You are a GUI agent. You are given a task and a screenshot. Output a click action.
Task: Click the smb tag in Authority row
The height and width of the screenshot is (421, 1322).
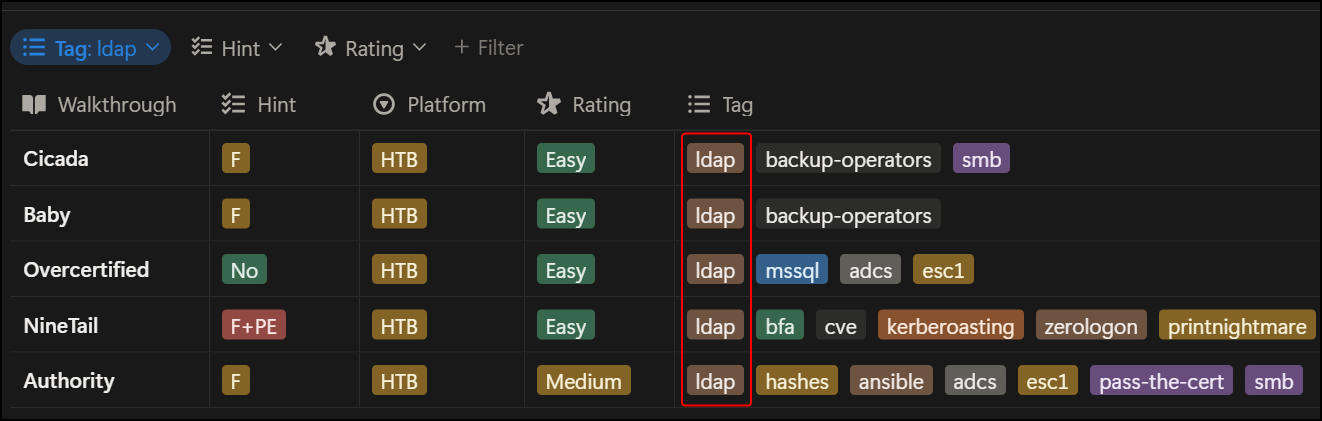1274,381
